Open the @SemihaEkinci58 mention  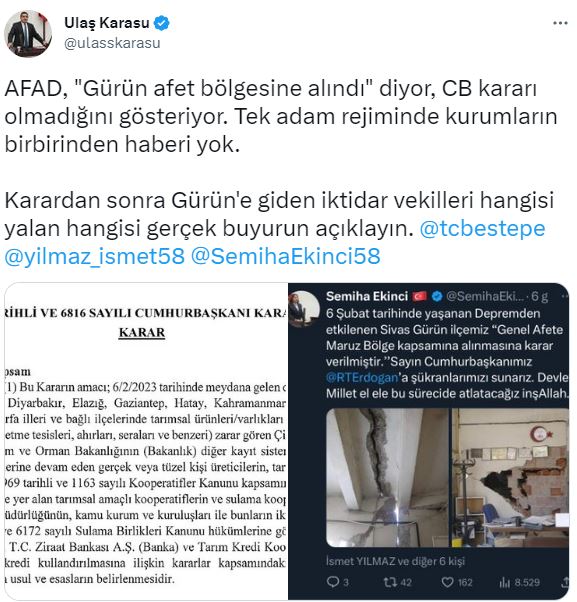[286, 256]
